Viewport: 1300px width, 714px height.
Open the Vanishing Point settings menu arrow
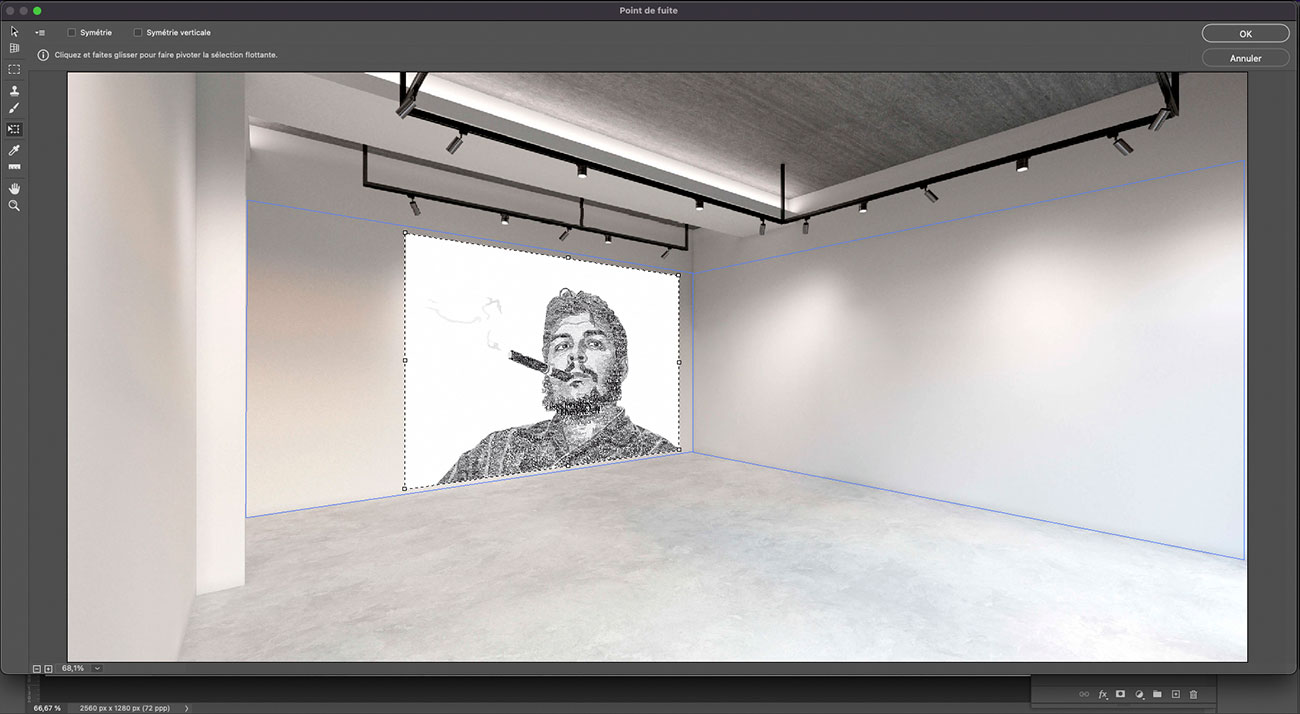(x=40, y=31)
